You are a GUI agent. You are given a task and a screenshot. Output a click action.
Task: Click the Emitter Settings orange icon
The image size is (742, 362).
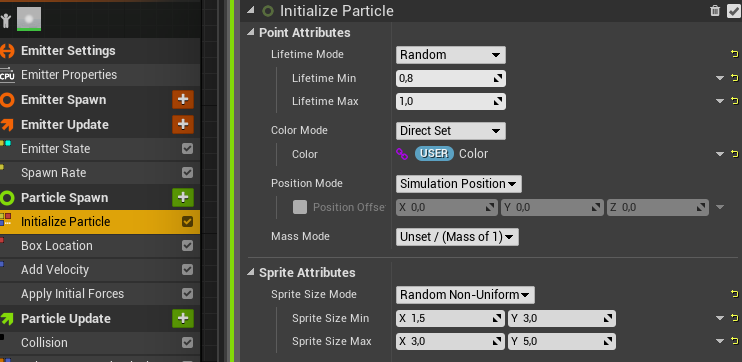(7, 51)
